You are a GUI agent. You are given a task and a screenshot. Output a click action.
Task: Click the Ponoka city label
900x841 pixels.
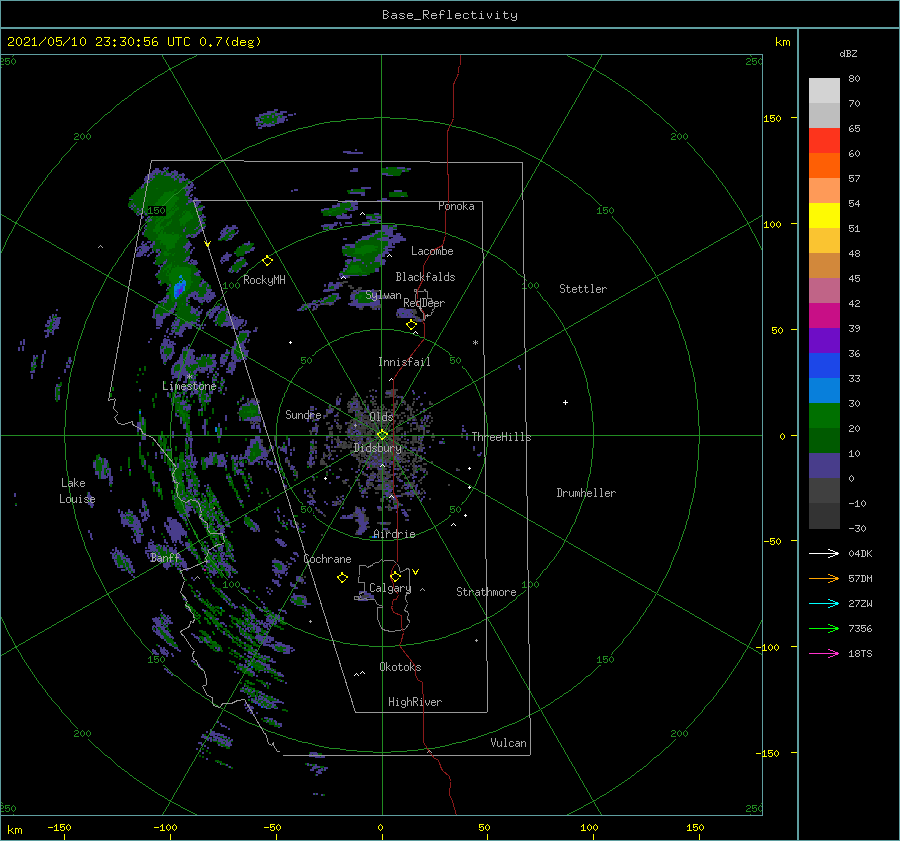[456, 206]
